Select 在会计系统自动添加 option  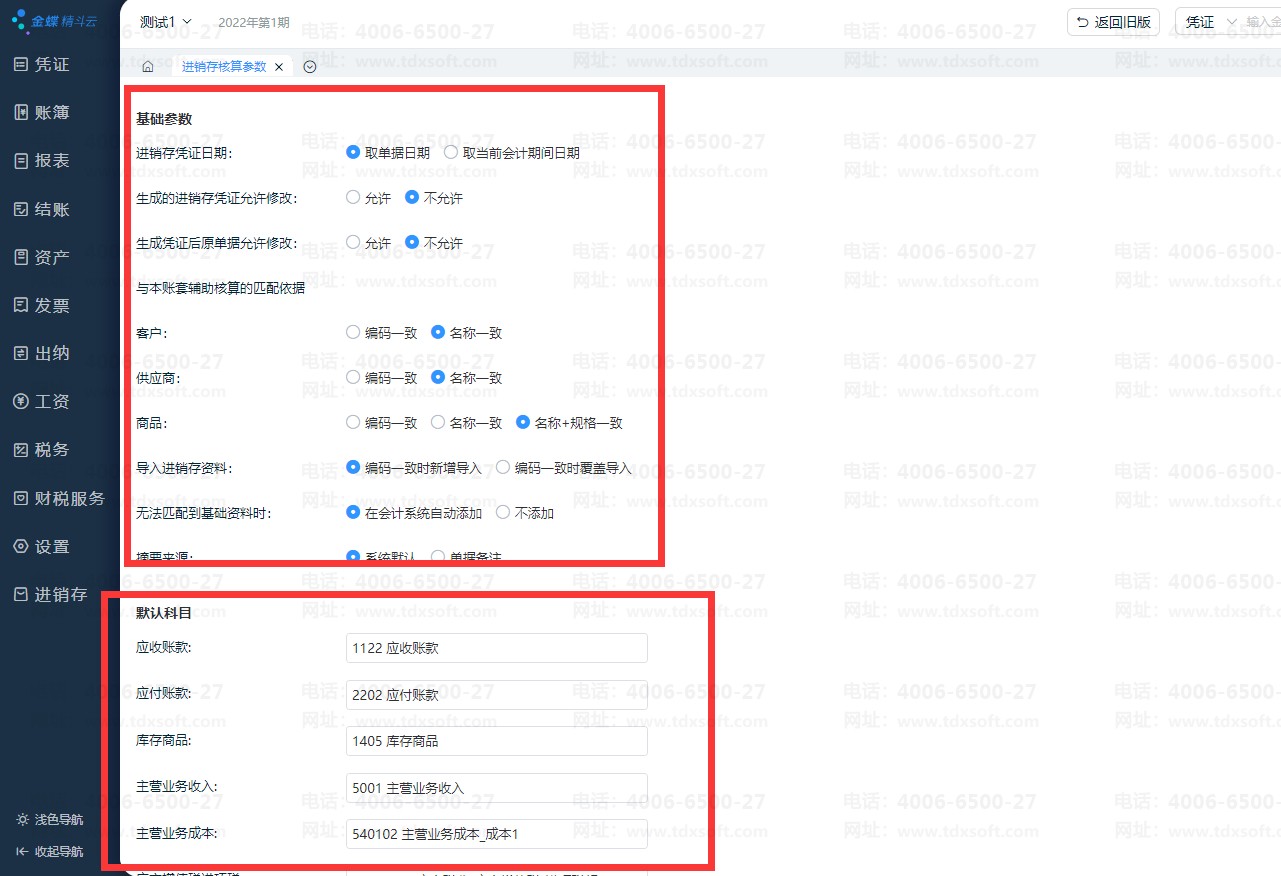414,513
